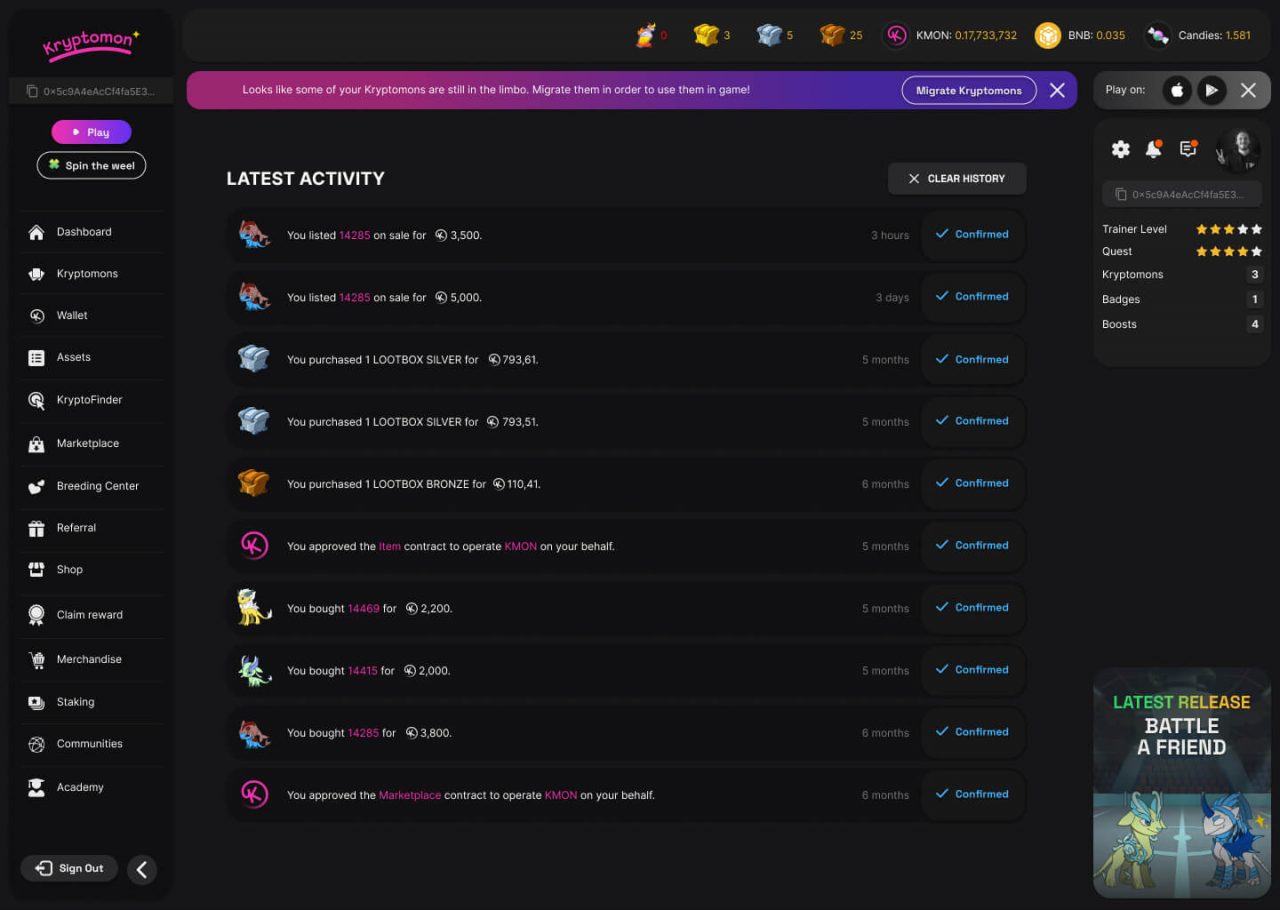Image resolution: width=1280 pixels, height=910 pixels.
Task: Open the messages icon with red dot
Action: (x=1188, y=149)
